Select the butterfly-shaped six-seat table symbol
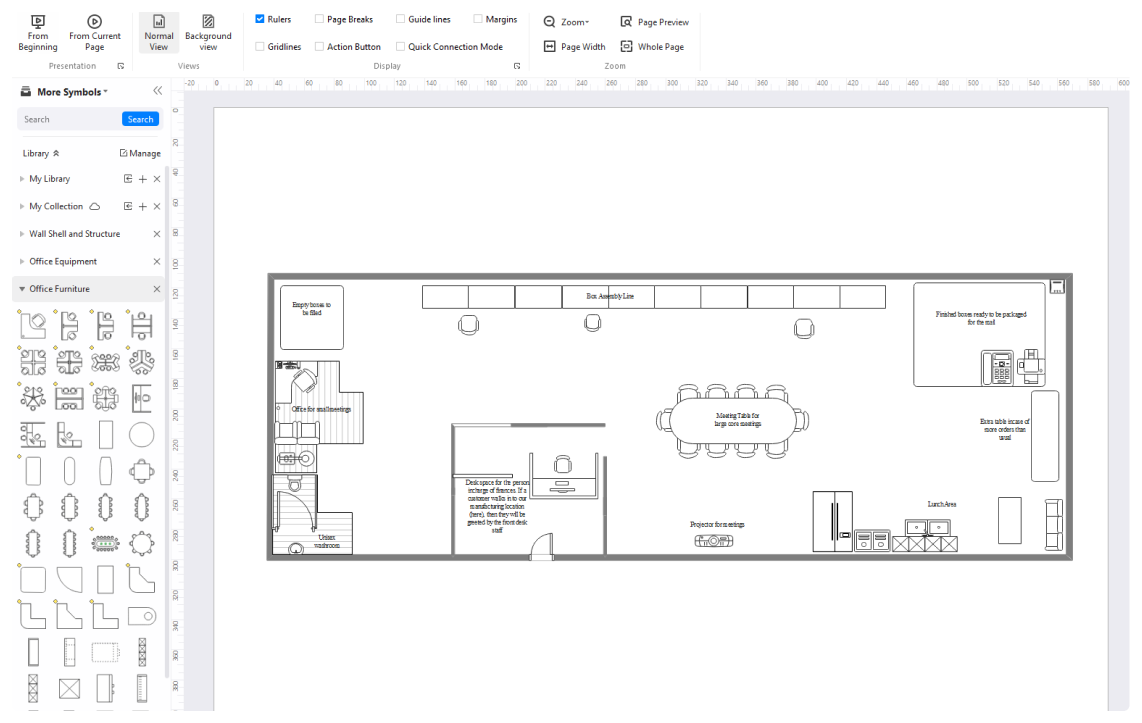Image resolution: width=1142 pixels, height=723 pixels. (106, 361)
